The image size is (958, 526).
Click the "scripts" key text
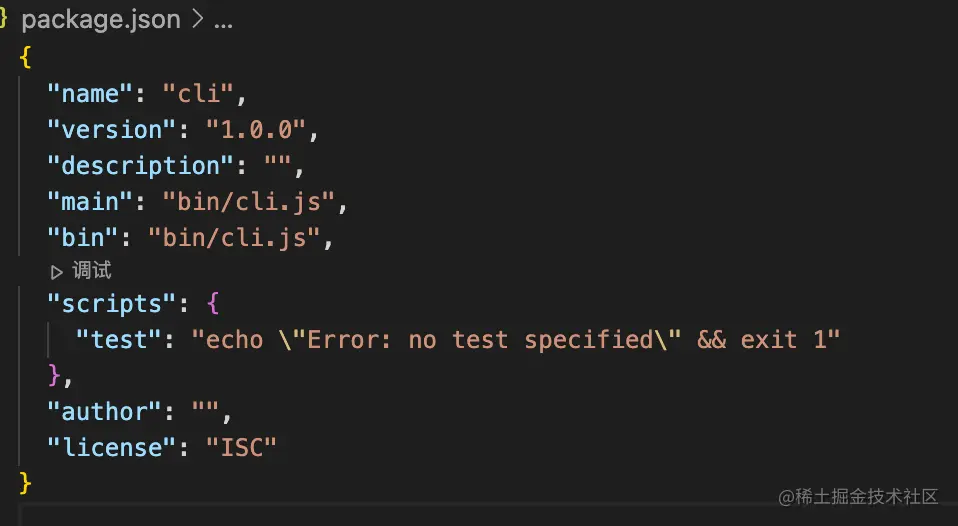pos(112,304)
